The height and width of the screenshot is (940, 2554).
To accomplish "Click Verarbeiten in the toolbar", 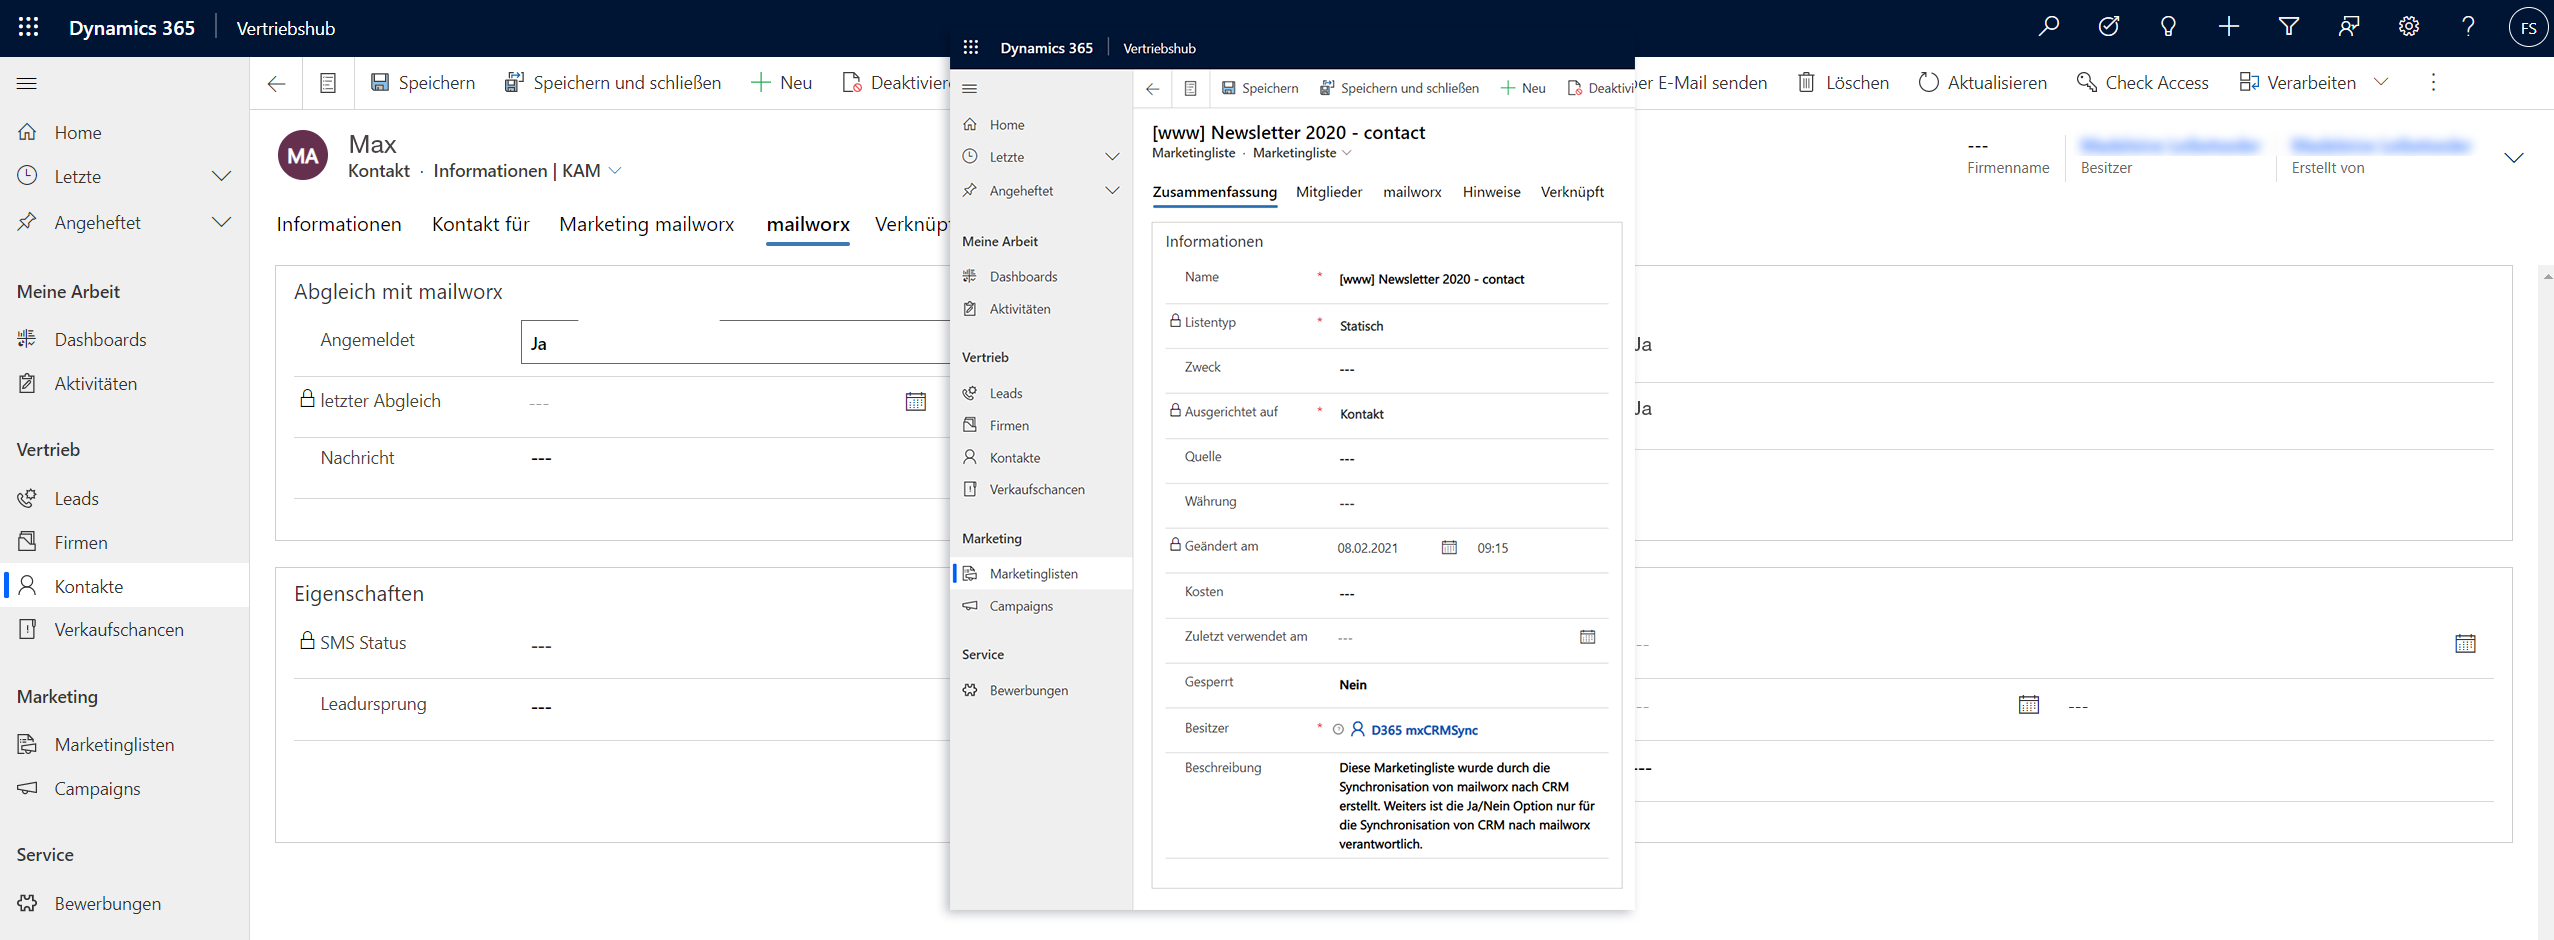I will coord(2298,83).
